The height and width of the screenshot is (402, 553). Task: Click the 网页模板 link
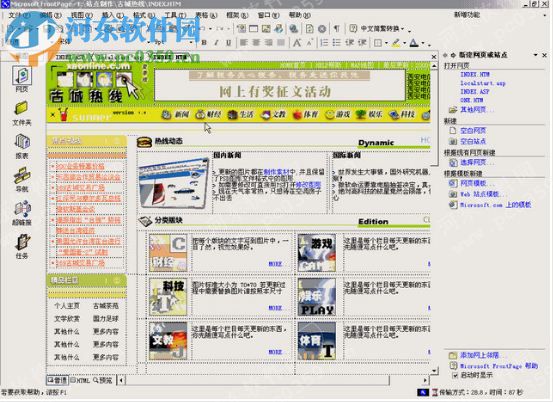tap(476, 183)
